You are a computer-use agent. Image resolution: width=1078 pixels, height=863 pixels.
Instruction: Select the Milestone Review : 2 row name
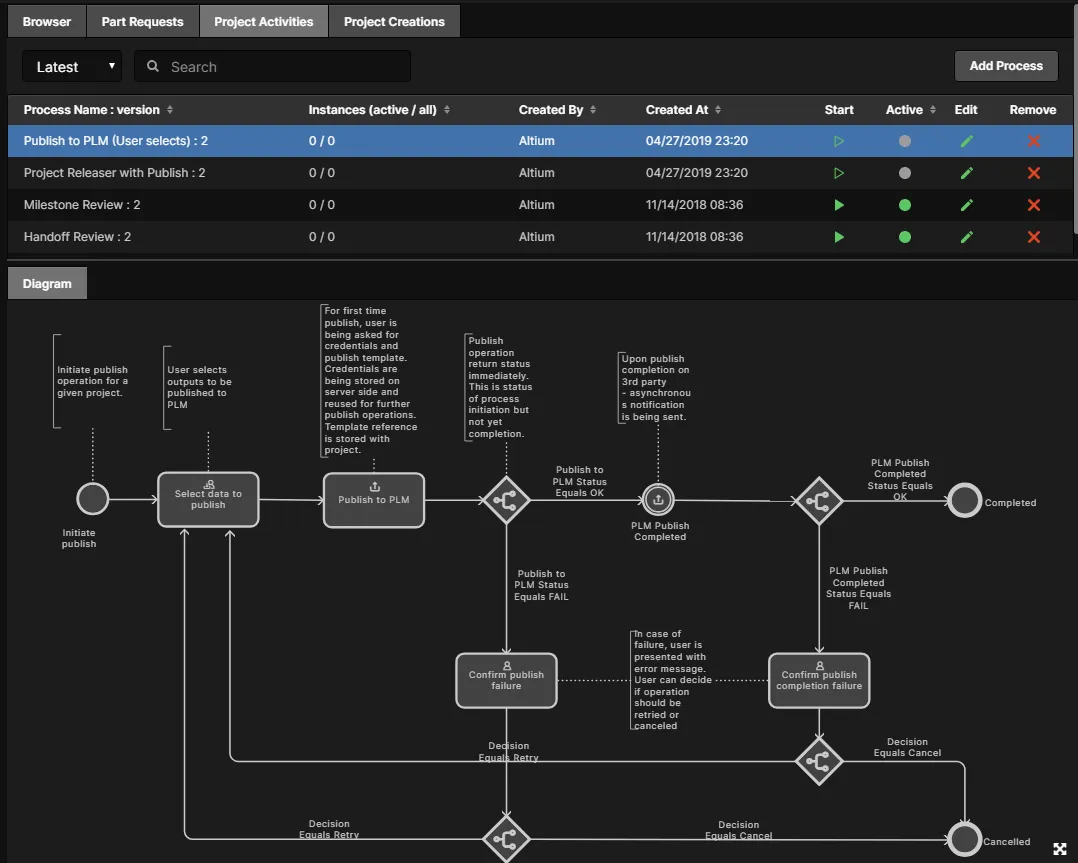82,205
